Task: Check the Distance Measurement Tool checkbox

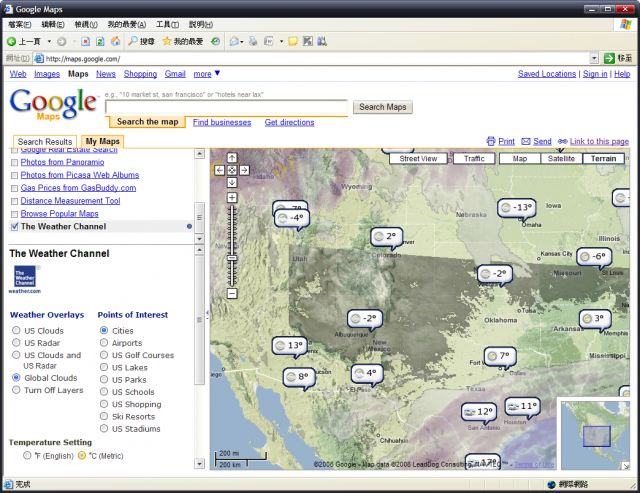Action: tap(15, 201)
